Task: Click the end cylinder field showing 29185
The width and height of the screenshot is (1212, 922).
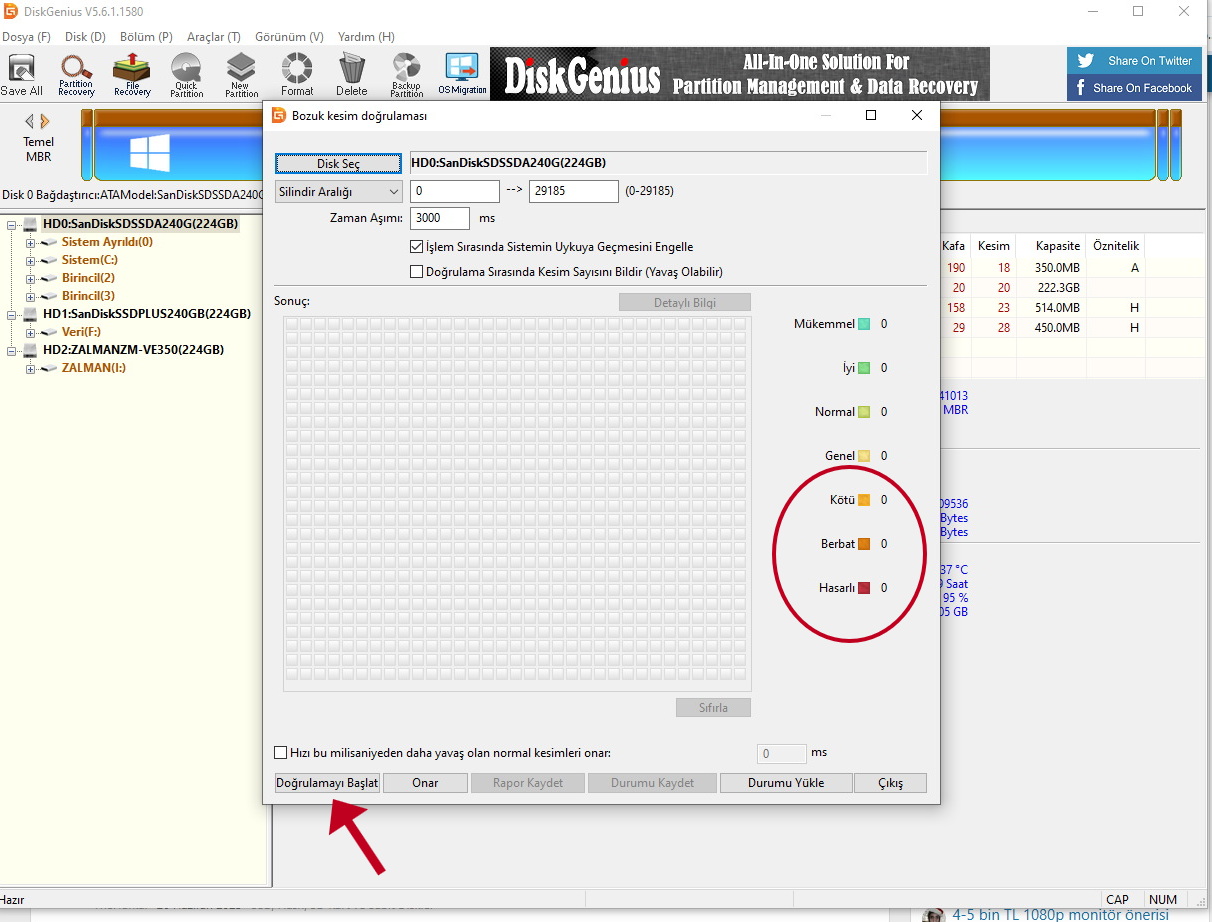Action: [573, 191]
